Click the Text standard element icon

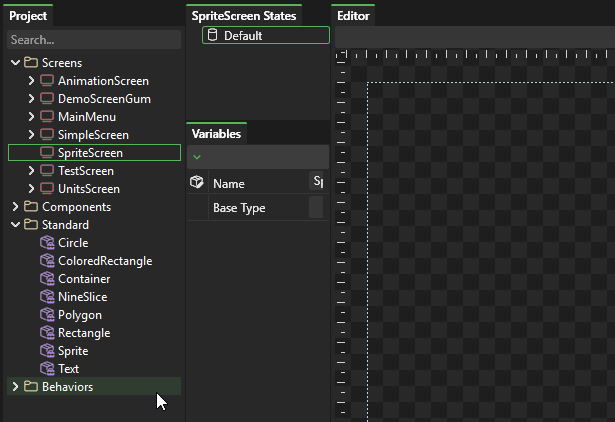click(x=47, y=369)
